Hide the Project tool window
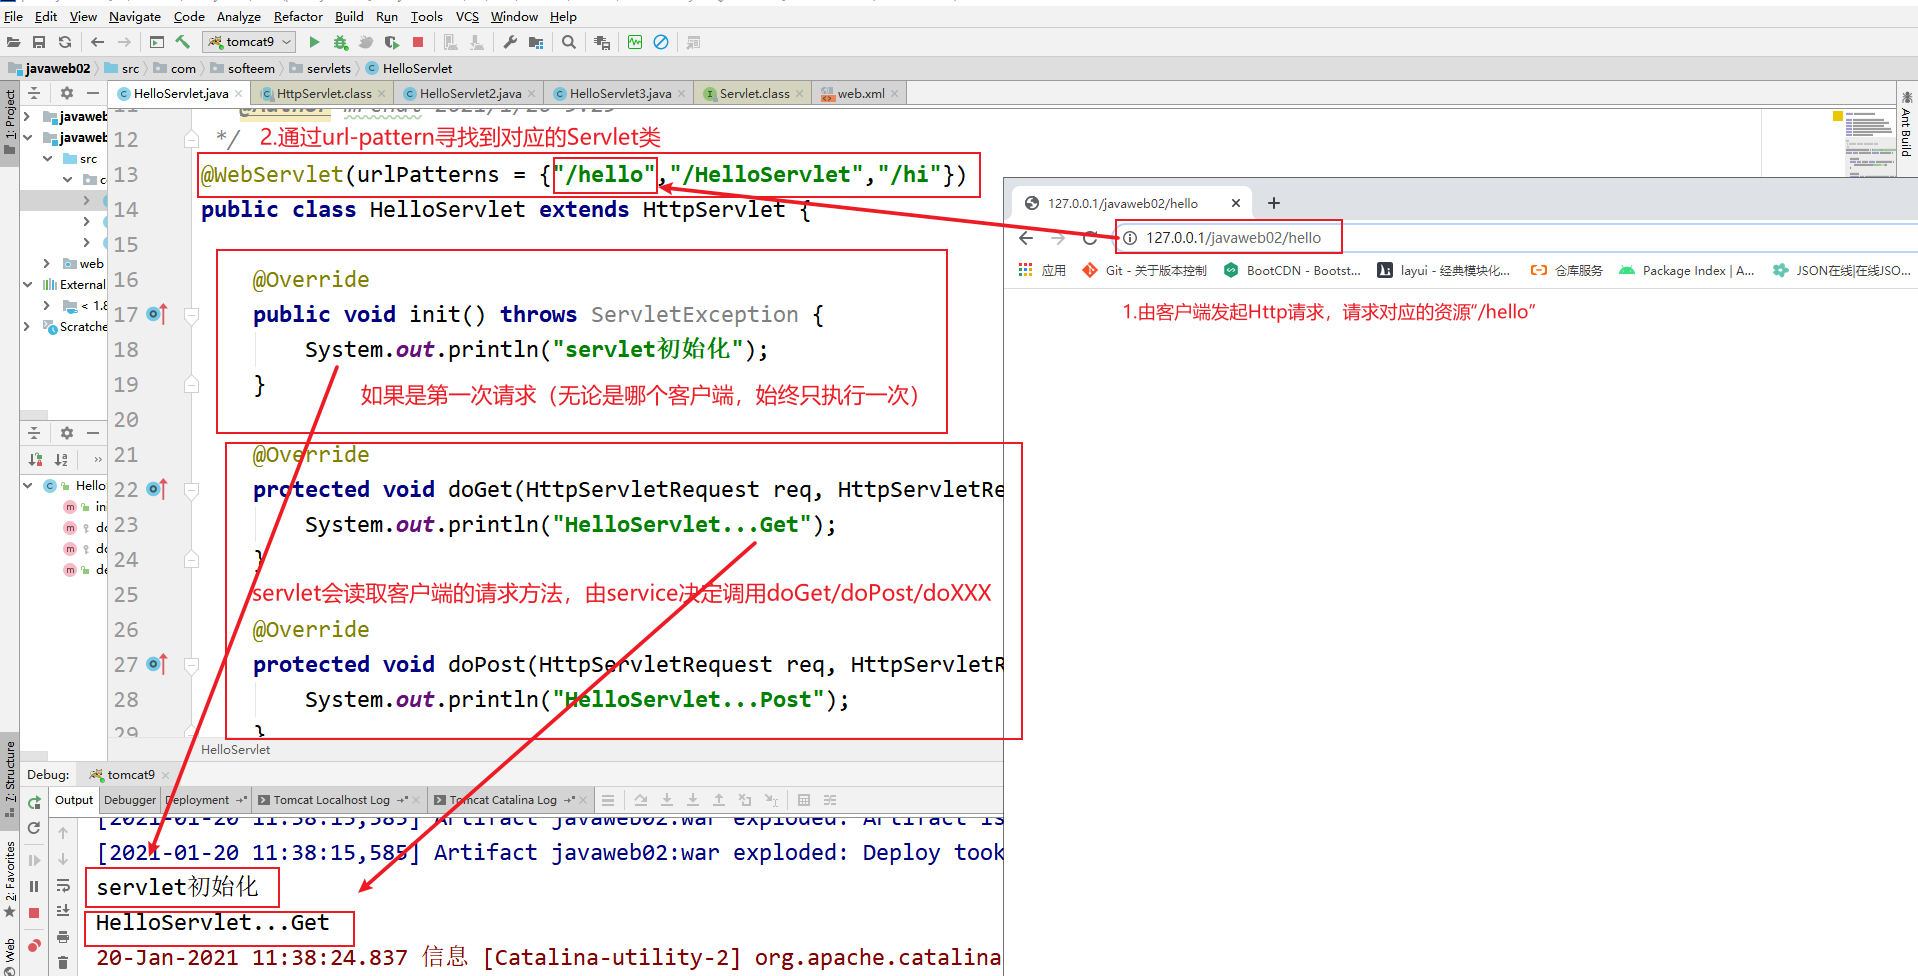The width and height of the screenshot is (1918, 976). click(x=93, y=93)
